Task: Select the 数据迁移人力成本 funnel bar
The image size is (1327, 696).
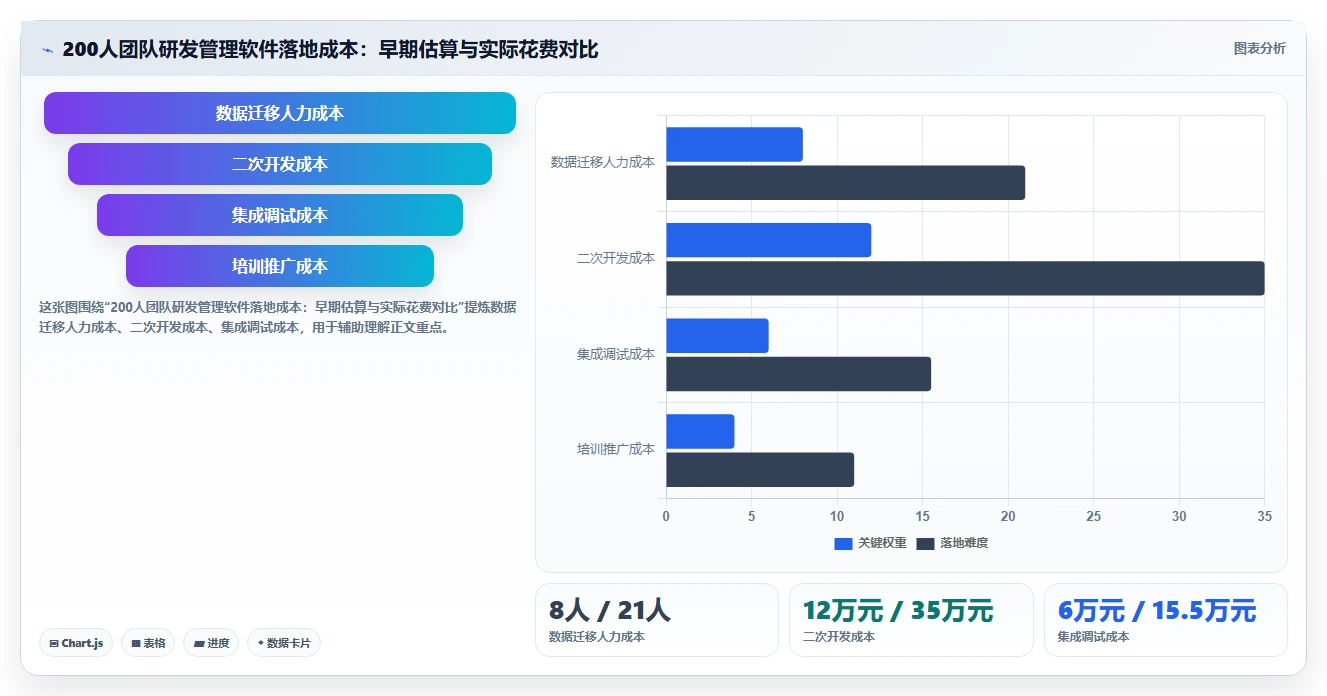Action: (280, 113)
